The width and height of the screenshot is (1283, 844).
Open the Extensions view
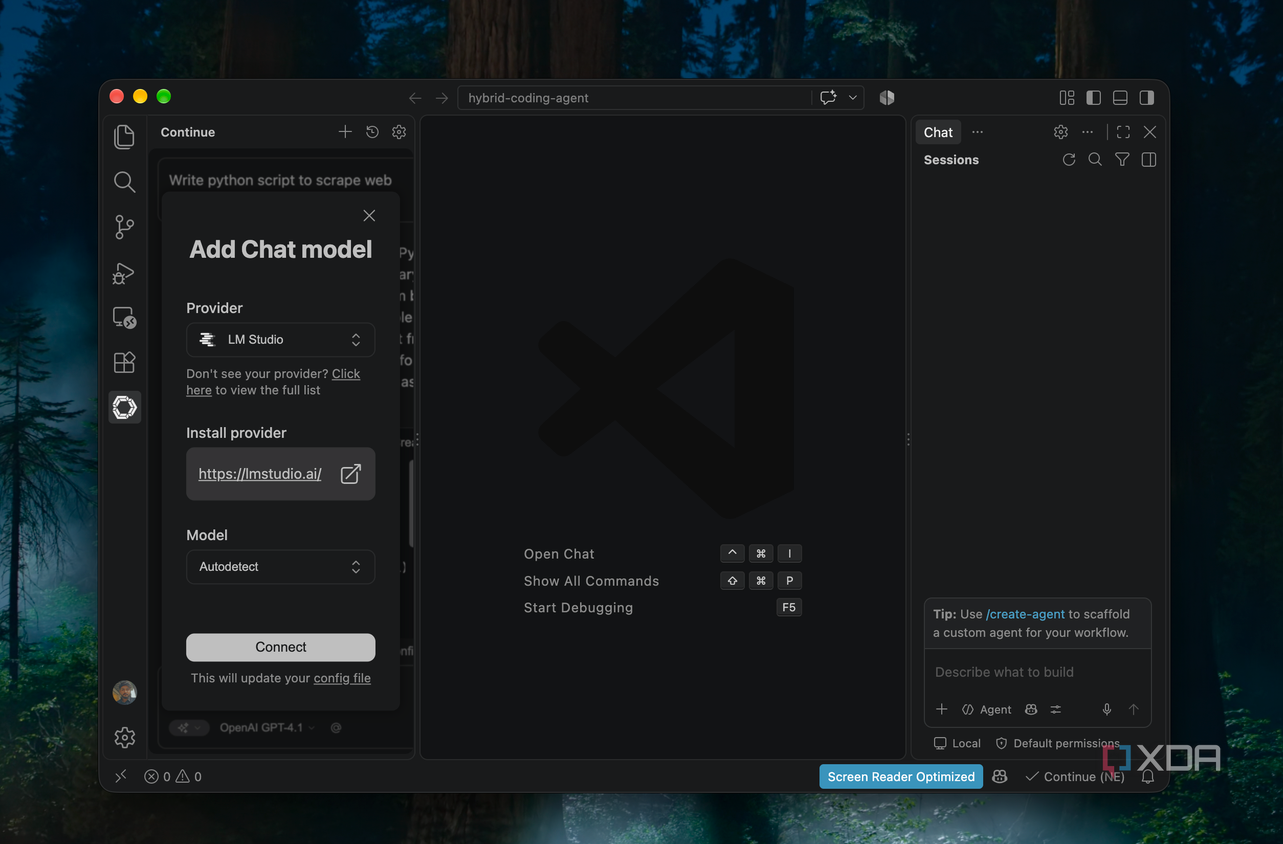pyautogui.click(x=124, y=362)
